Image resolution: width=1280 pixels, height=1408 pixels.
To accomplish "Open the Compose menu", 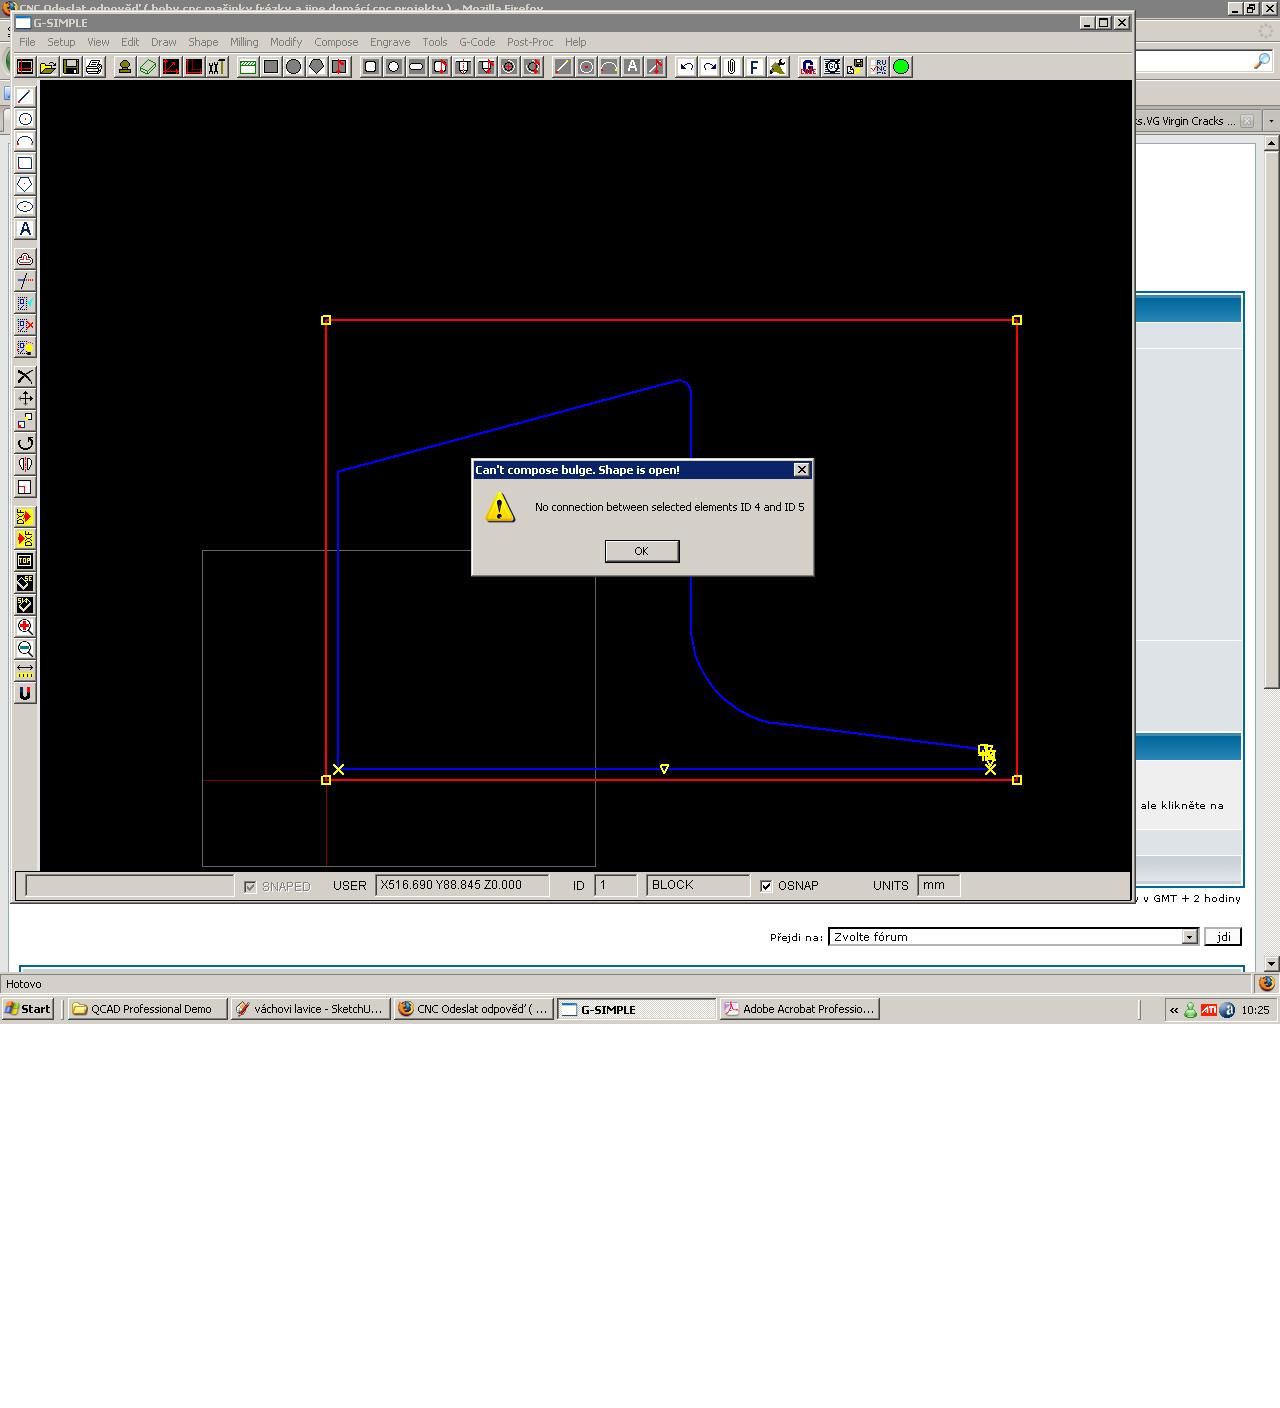I will click(336, 42).
